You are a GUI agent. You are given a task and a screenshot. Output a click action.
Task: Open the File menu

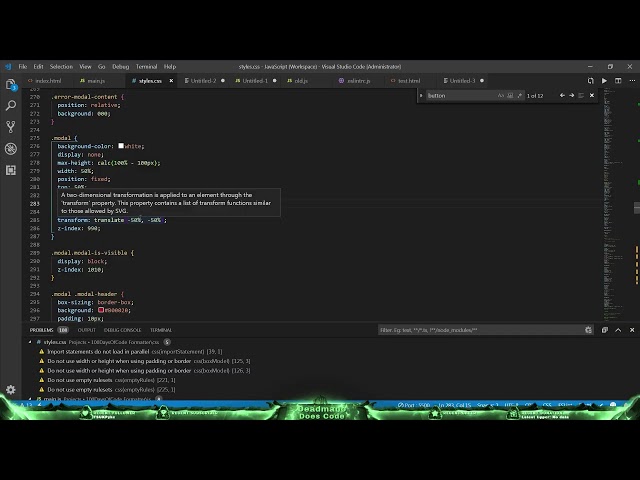coord(22,67)
